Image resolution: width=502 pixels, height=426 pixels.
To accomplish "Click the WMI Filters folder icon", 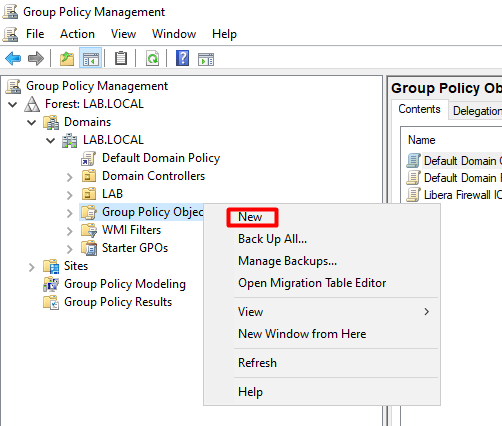I will pyautogui.click(x=89, y=230).
